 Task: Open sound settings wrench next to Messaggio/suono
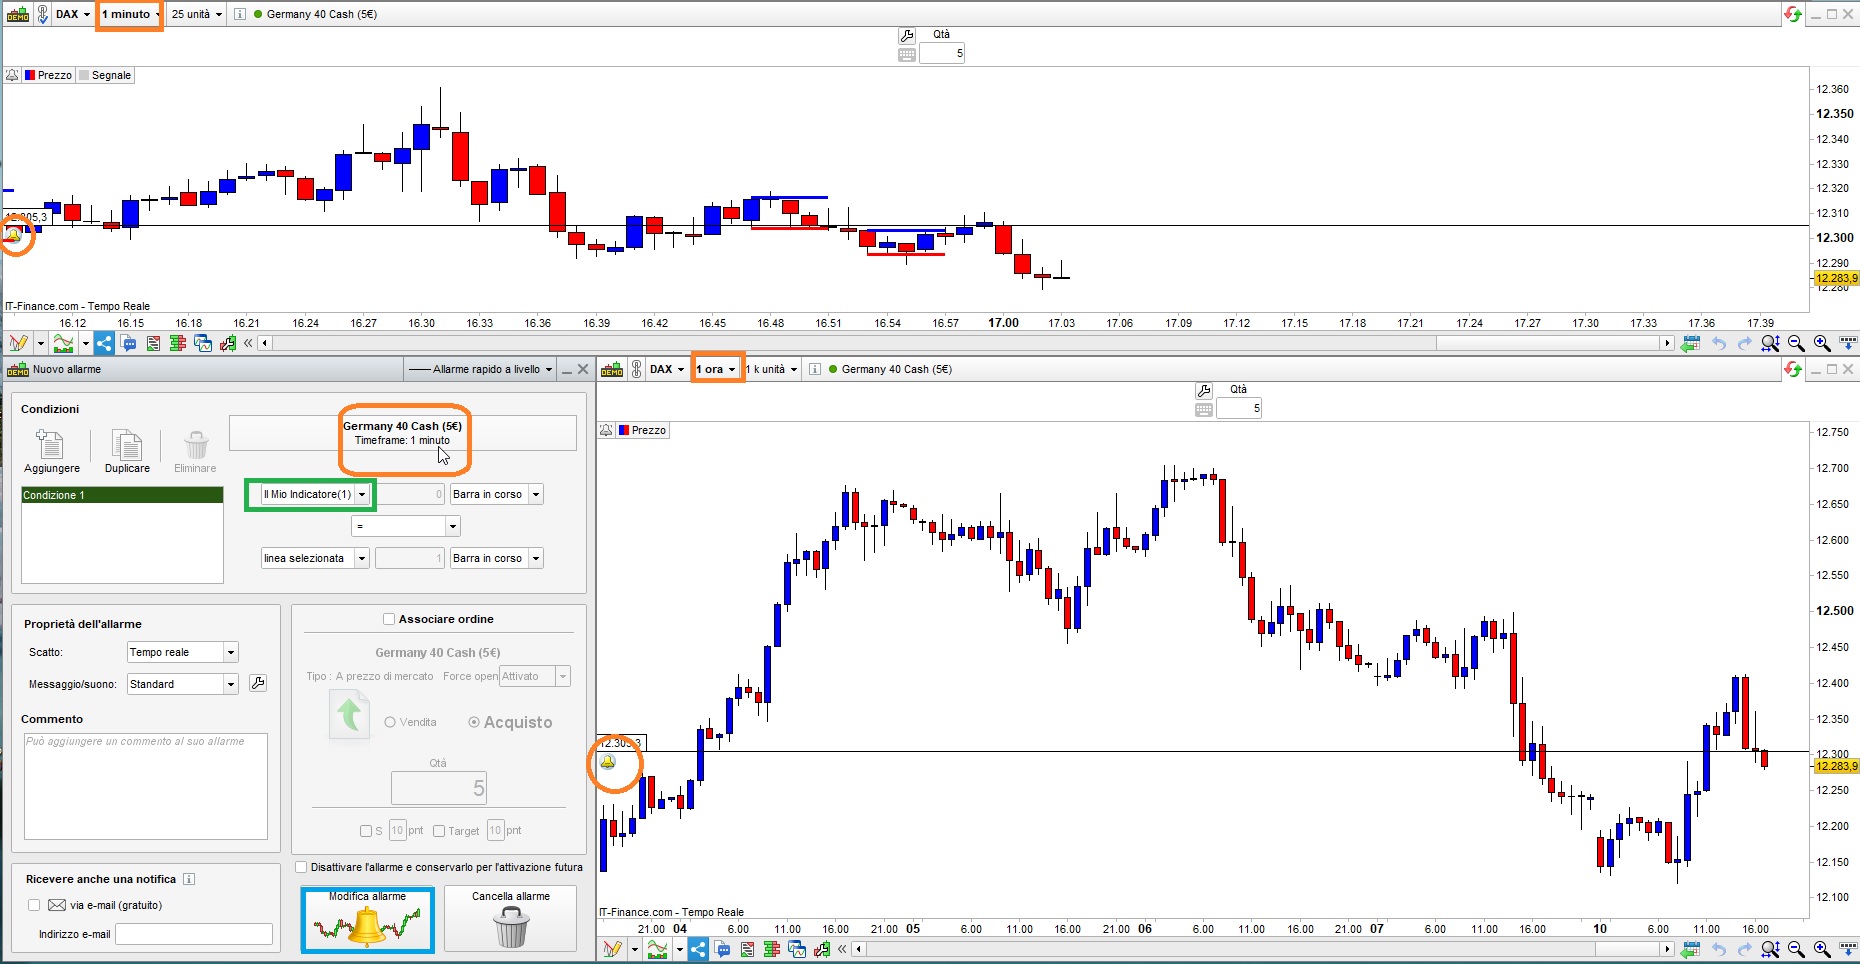coord(258,683)
